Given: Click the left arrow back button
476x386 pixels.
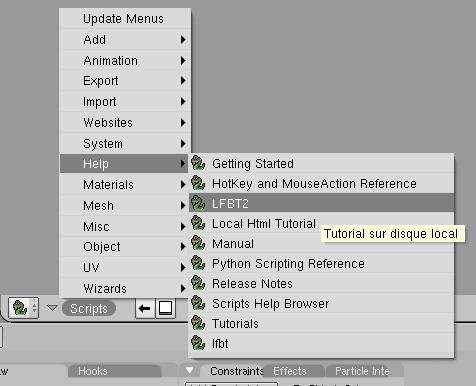Looking at the screenshot, I should [144, 308].
